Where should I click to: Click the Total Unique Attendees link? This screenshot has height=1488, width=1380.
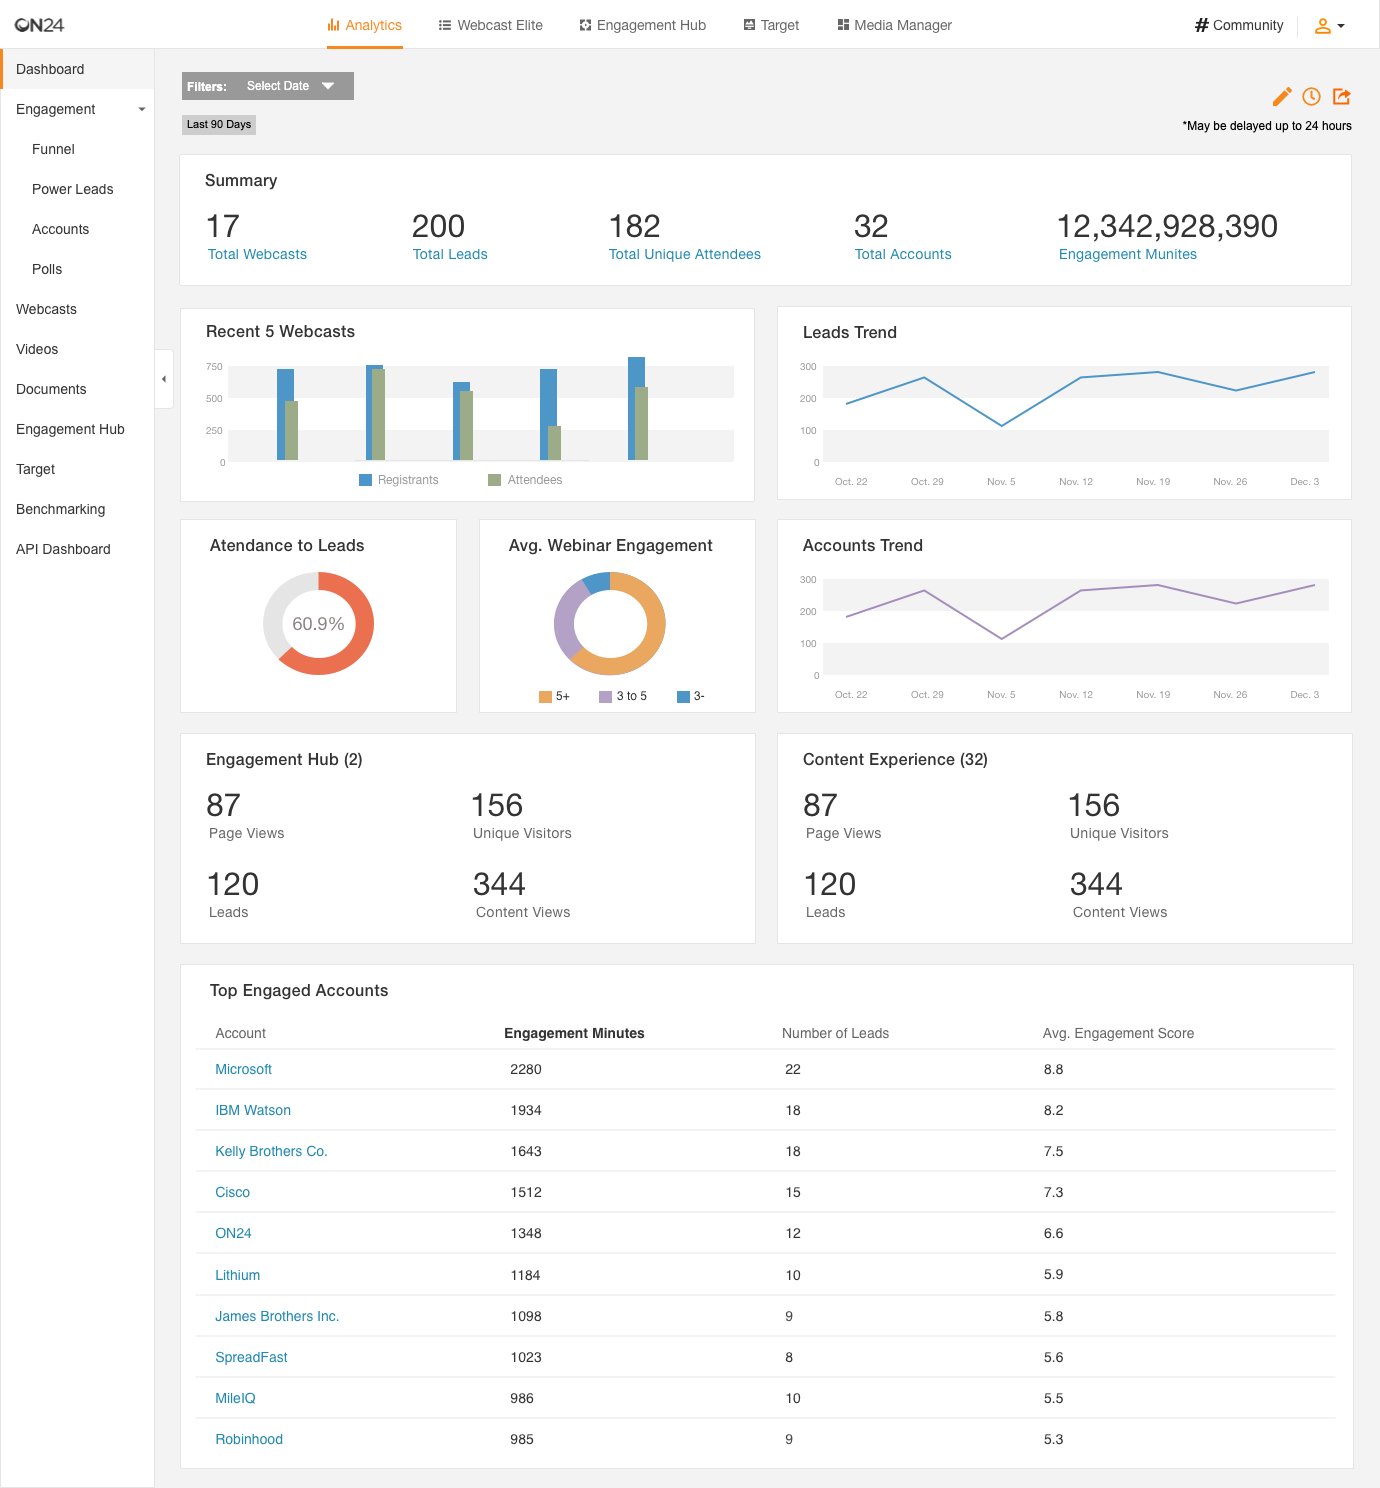(684, 254)
